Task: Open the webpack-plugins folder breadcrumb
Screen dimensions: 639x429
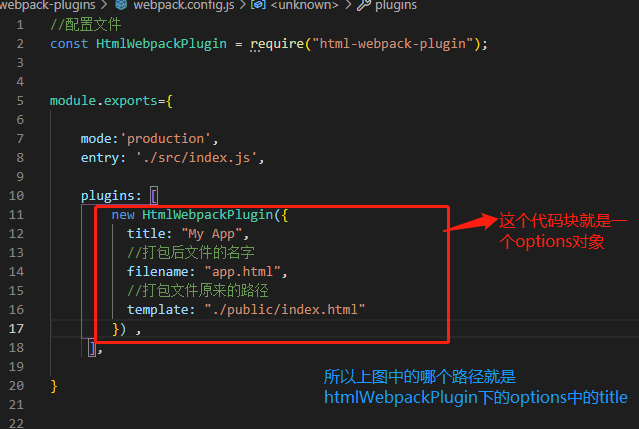Action: (48, 5)
